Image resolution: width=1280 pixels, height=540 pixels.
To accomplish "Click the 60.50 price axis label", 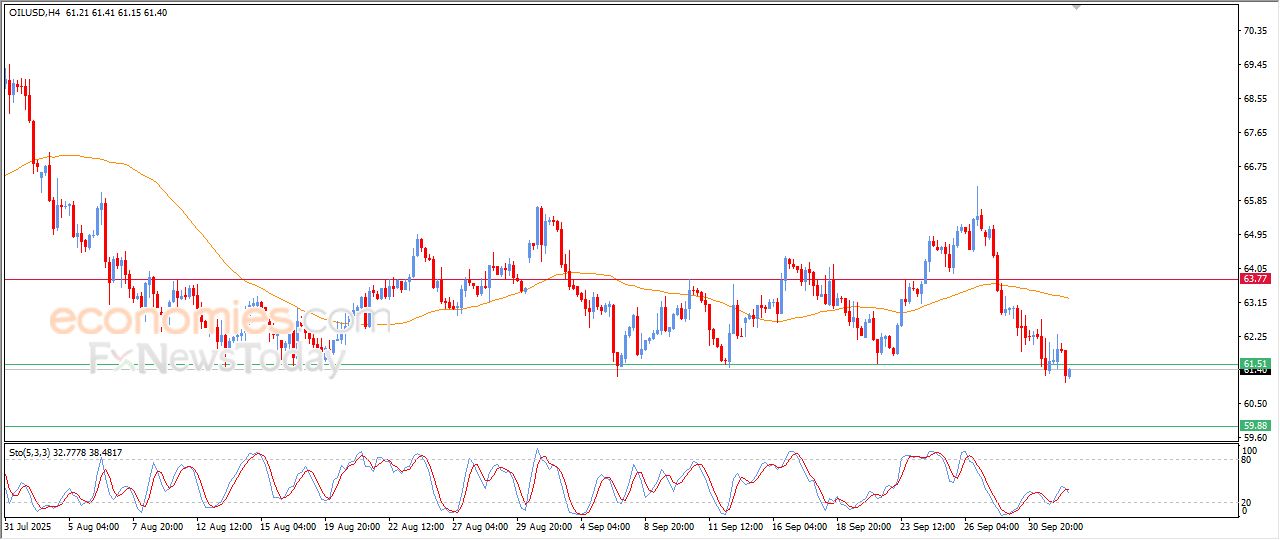I will [x=1255, y=403].
